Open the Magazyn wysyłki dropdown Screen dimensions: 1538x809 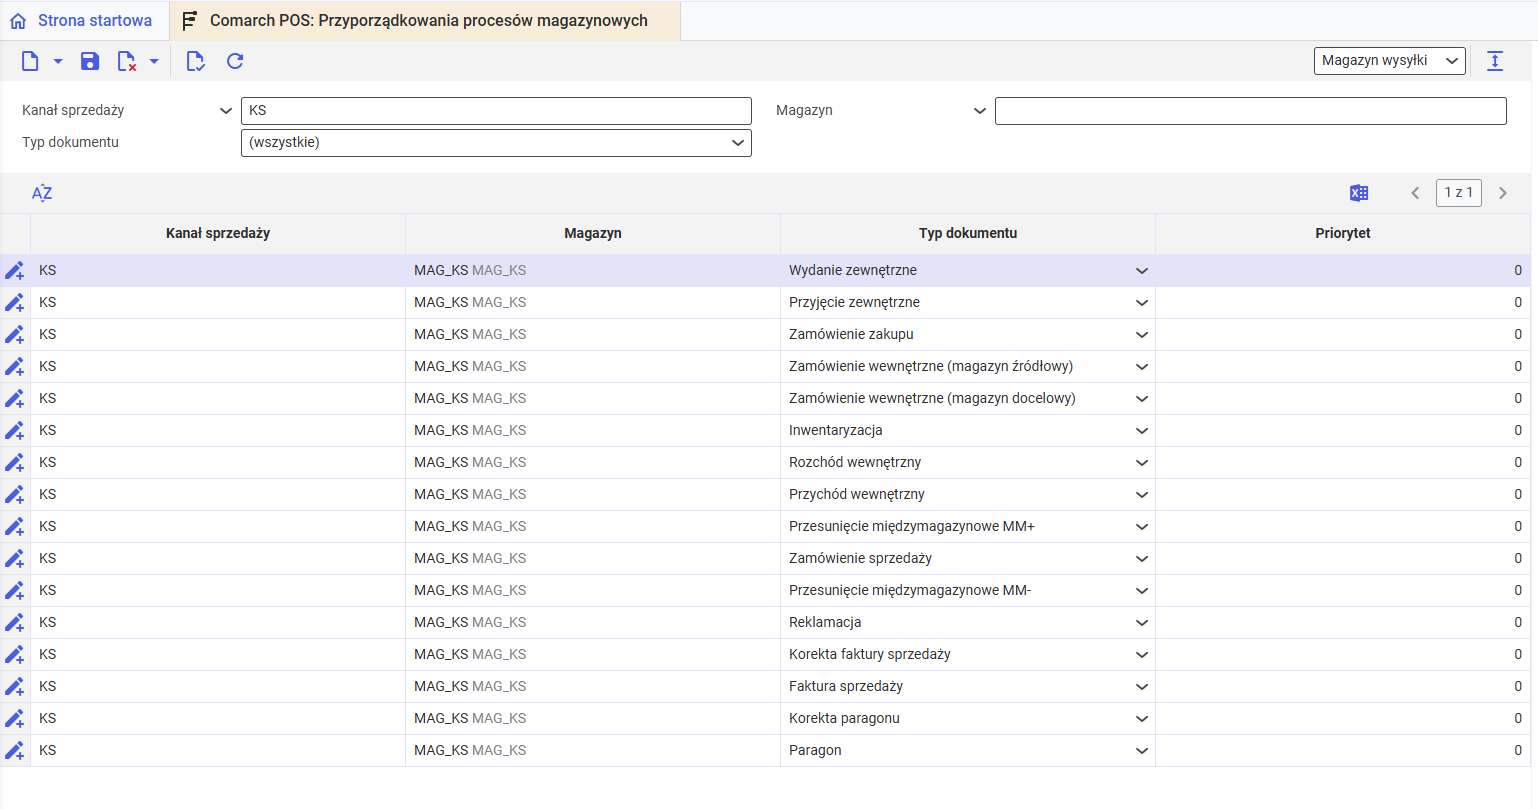pyautogui.click(x=1389, y=61)
